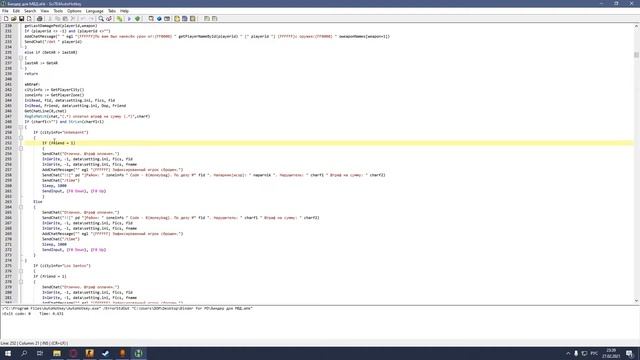Open the Language menu
Screen dimensions: 640x360
click(x=95, y=11)
